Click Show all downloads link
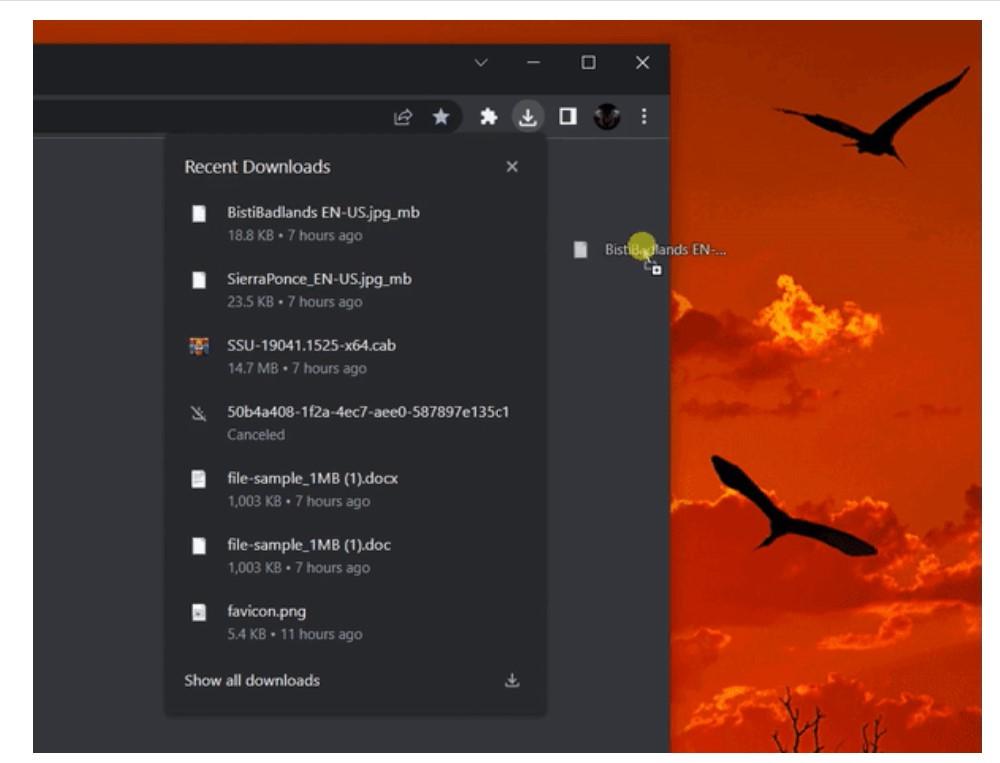The height and width of the screenshot is (763, 1000). (252, 680)
